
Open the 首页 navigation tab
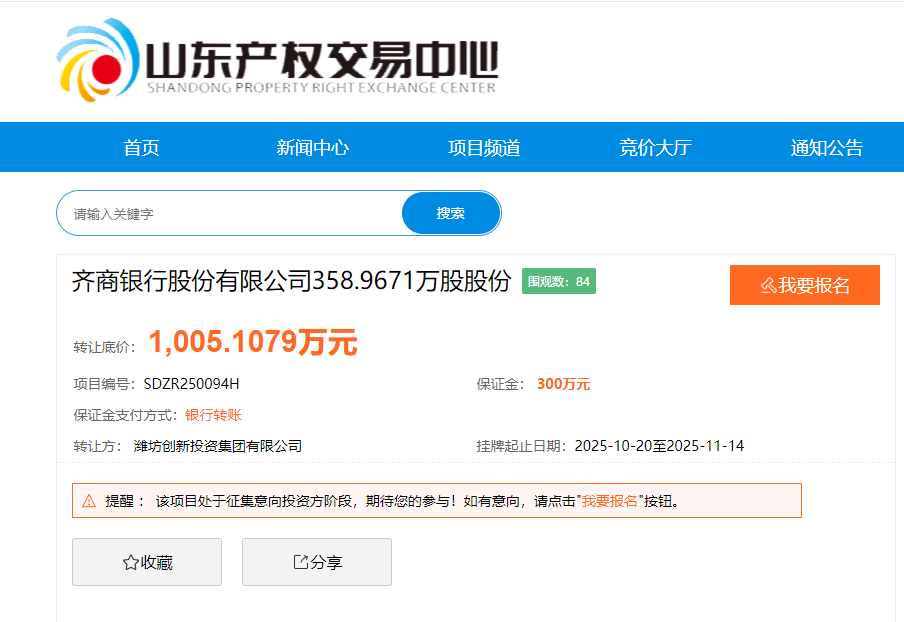pyautogui.click(x=141, y=148)
